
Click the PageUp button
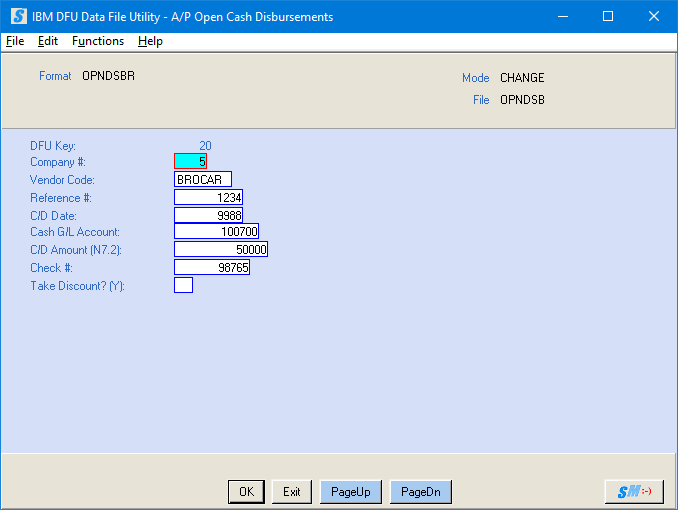coord(351,492)
